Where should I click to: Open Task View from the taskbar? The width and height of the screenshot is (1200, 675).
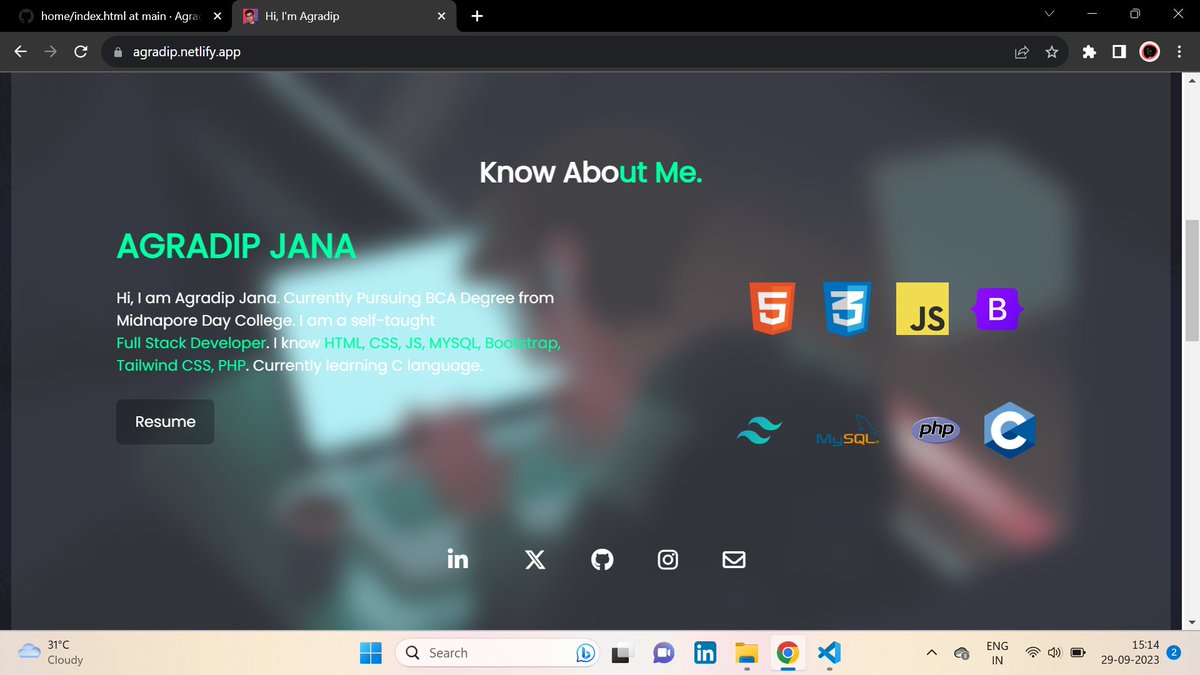tap(620, 653)
